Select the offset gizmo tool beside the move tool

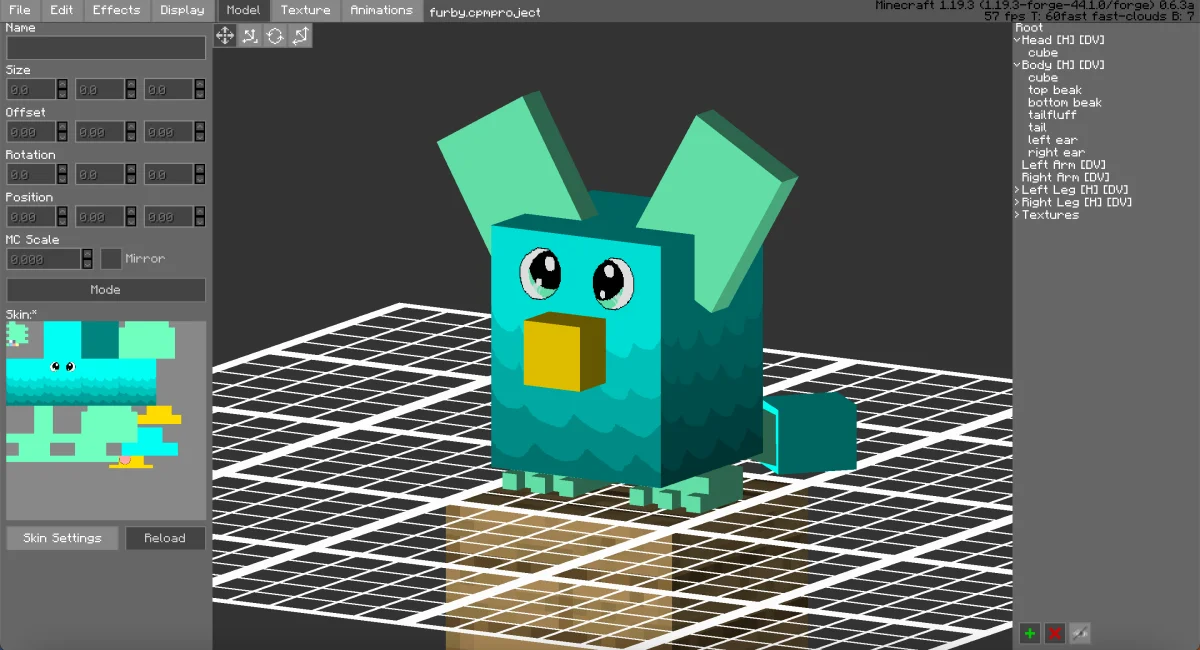[250, 36]
